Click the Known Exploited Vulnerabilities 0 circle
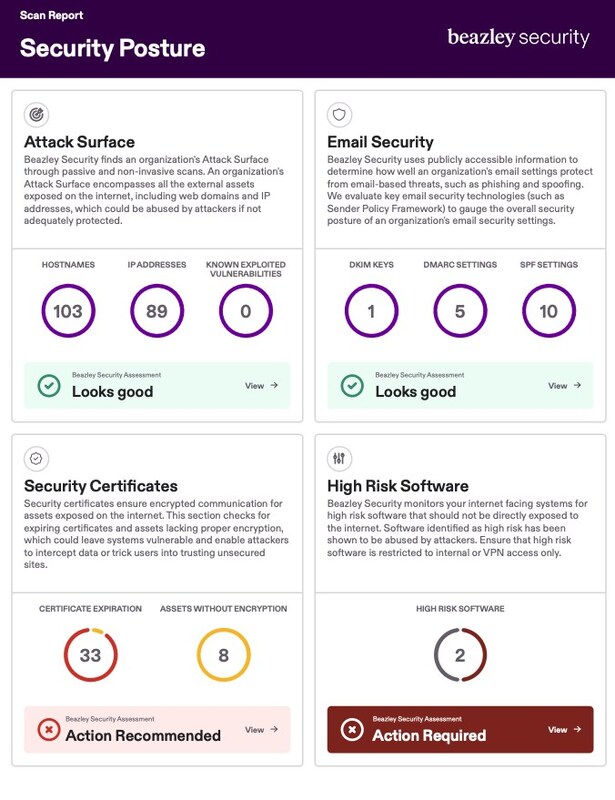615x800 pixels. (x=246, y=311)
